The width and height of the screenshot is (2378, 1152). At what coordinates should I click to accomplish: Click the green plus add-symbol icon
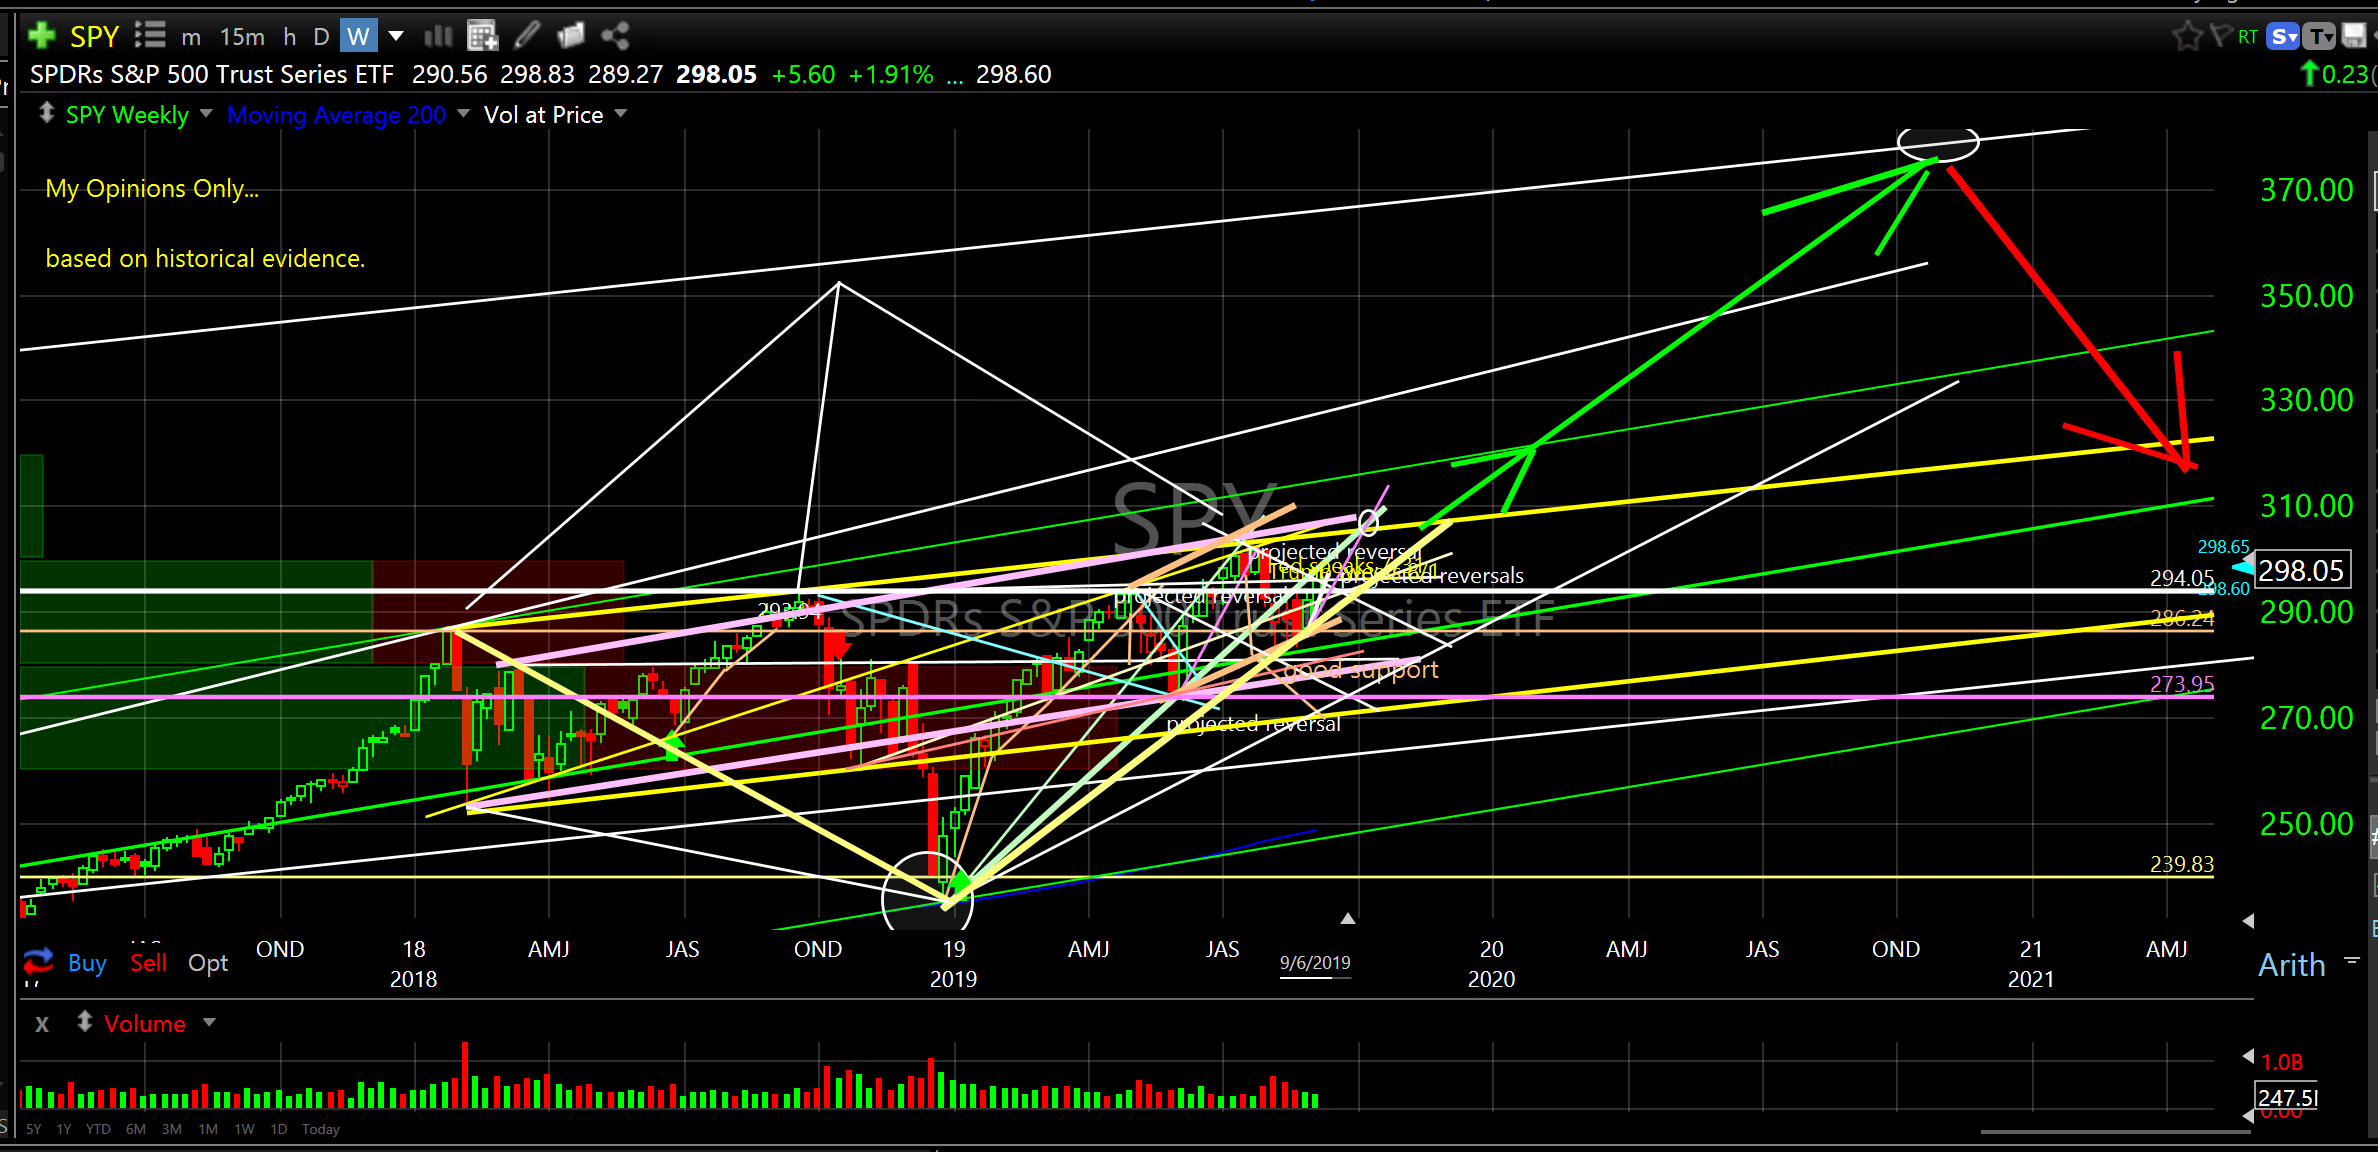pyautogui.click(x=41, y=37)
